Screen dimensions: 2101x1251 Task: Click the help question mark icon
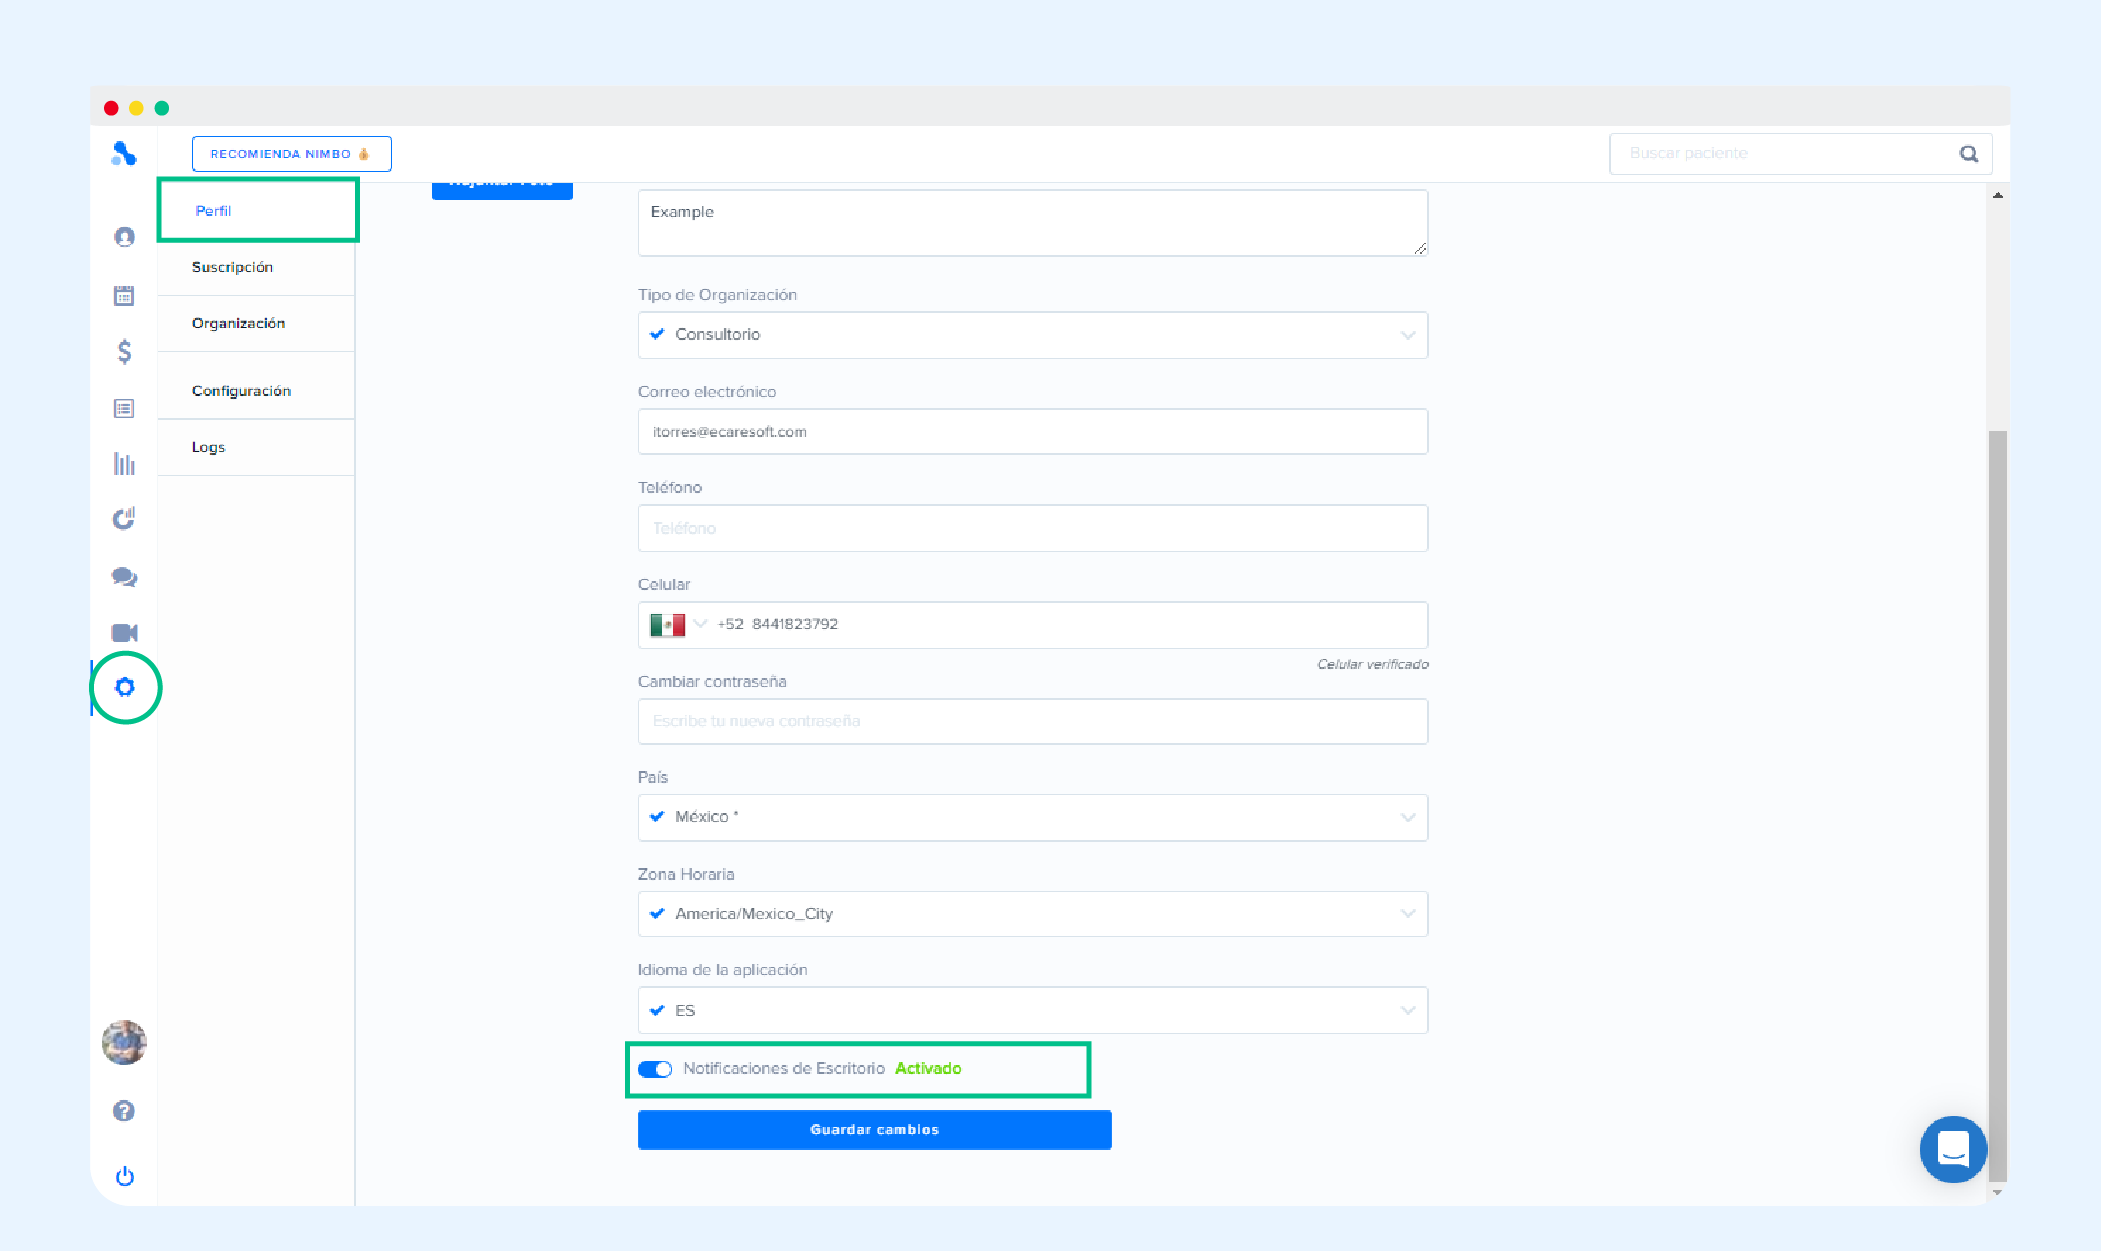124,1111
